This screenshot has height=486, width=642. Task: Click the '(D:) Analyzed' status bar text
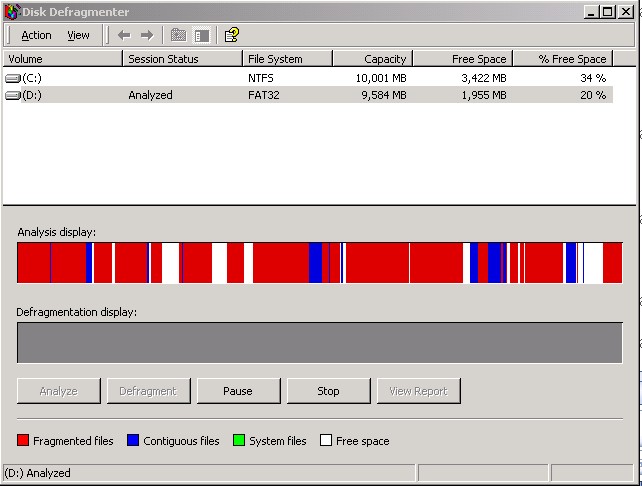coord(37,473)
